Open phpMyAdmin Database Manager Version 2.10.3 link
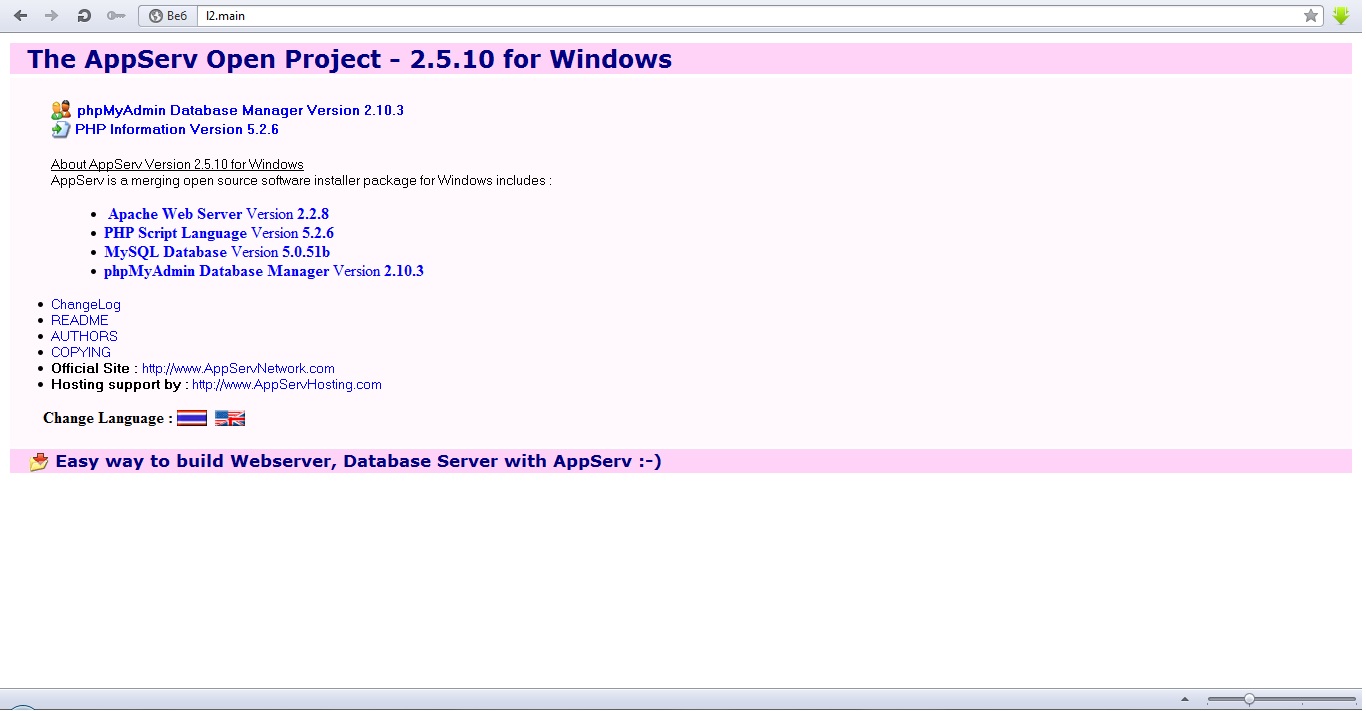 [x=240, y=110]
